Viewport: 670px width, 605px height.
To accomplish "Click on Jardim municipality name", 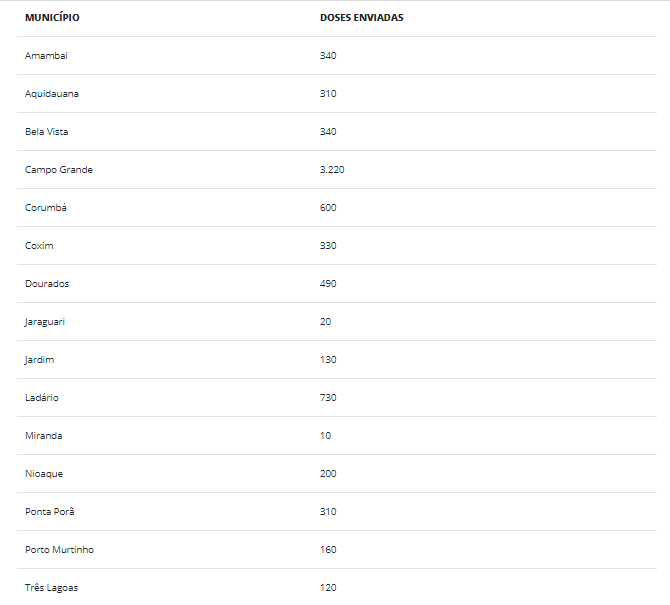I will 40,360.
